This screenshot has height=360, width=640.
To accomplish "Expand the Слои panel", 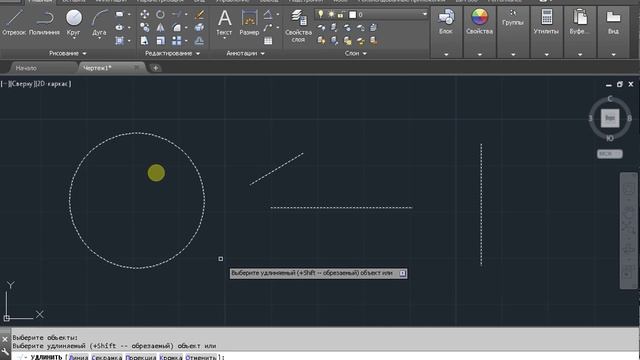I will coord(356,53).
